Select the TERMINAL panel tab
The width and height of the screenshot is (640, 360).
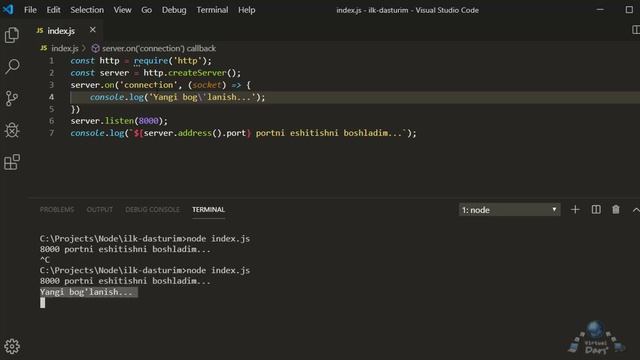(209, 209)
